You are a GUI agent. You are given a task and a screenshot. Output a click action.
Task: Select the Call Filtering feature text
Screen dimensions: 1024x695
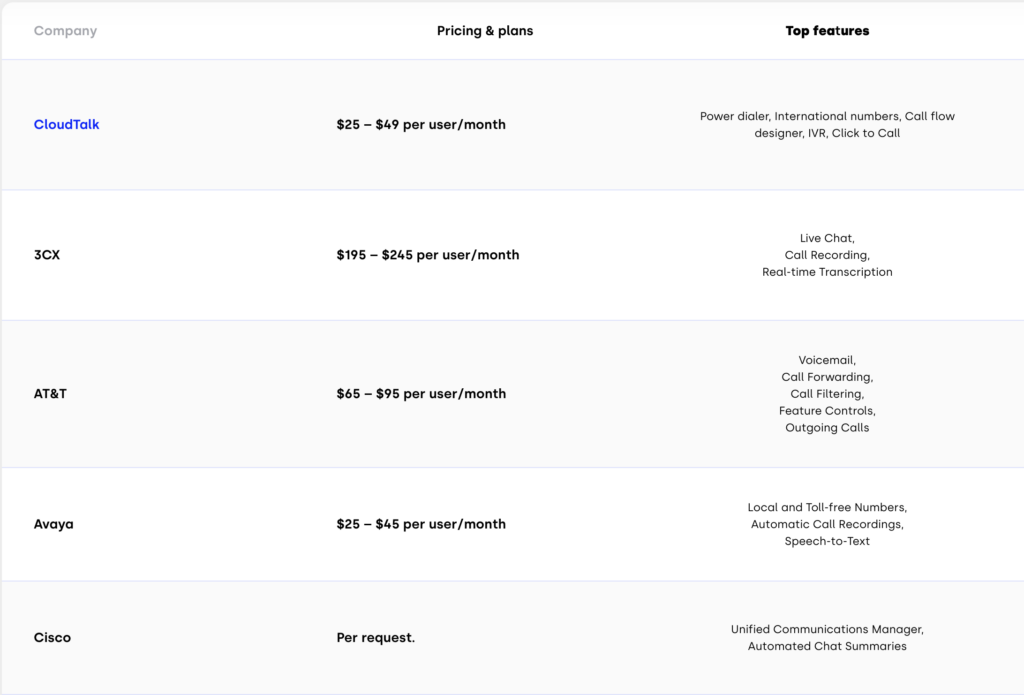[x=827, y=394]
